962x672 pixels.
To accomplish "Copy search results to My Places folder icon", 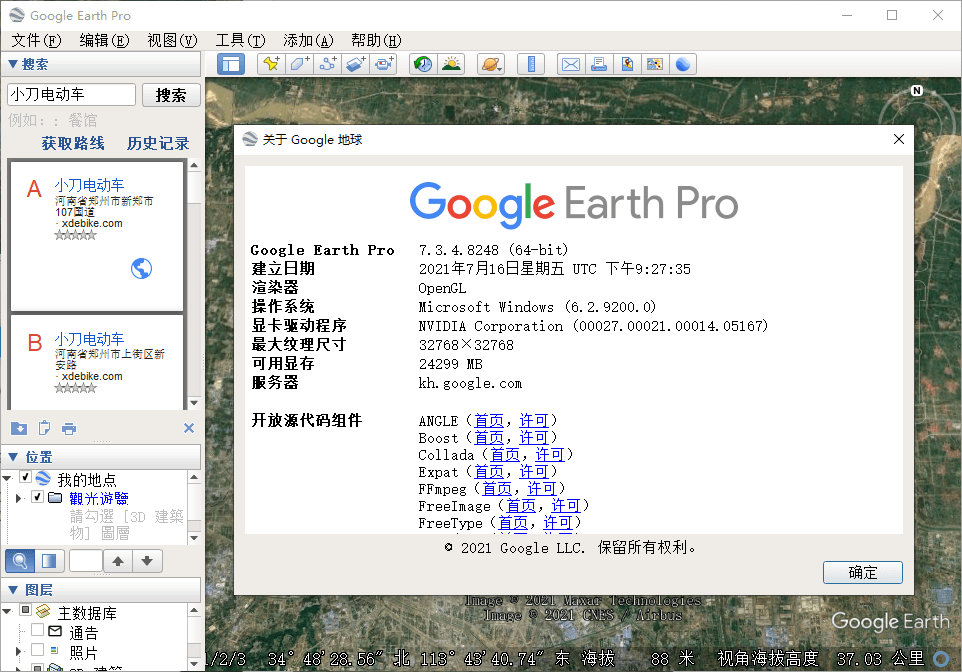I will 19,428.
